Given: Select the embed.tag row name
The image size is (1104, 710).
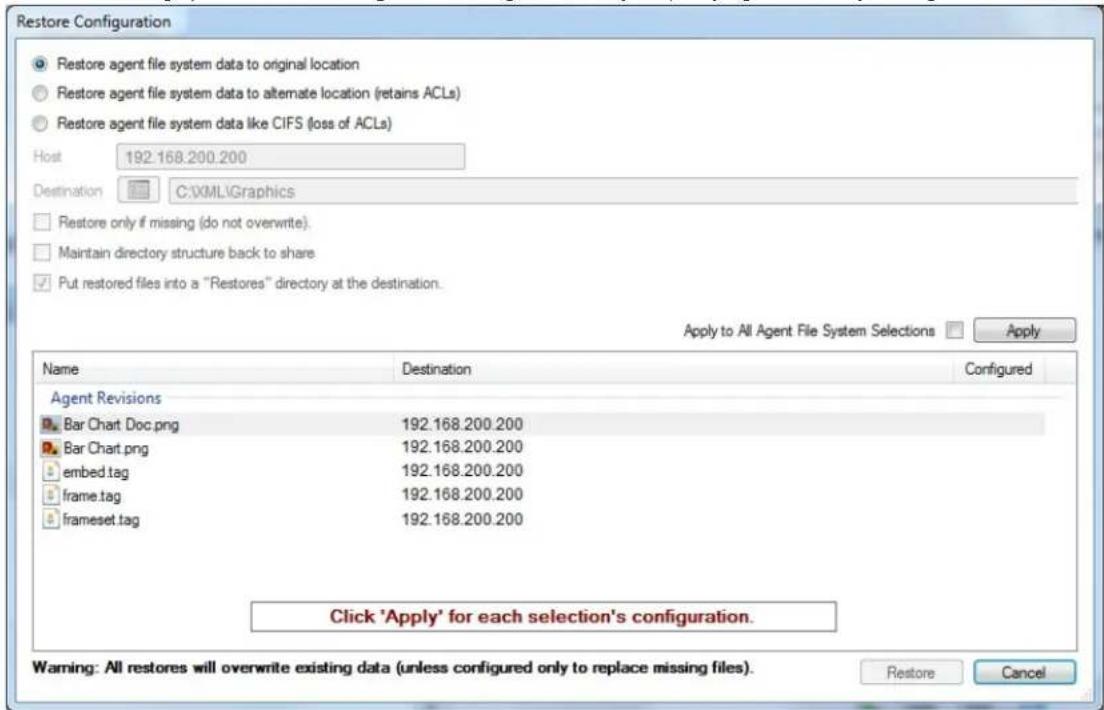Looking at the screenshot, I should pyautogui.click(x=96, y=472).
